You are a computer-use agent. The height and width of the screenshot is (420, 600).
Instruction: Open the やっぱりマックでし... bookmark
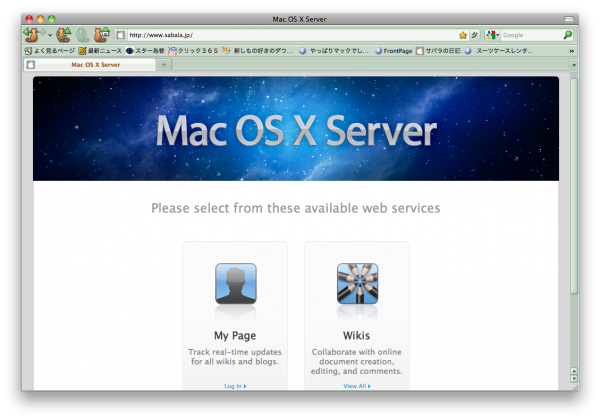(334, 50)
